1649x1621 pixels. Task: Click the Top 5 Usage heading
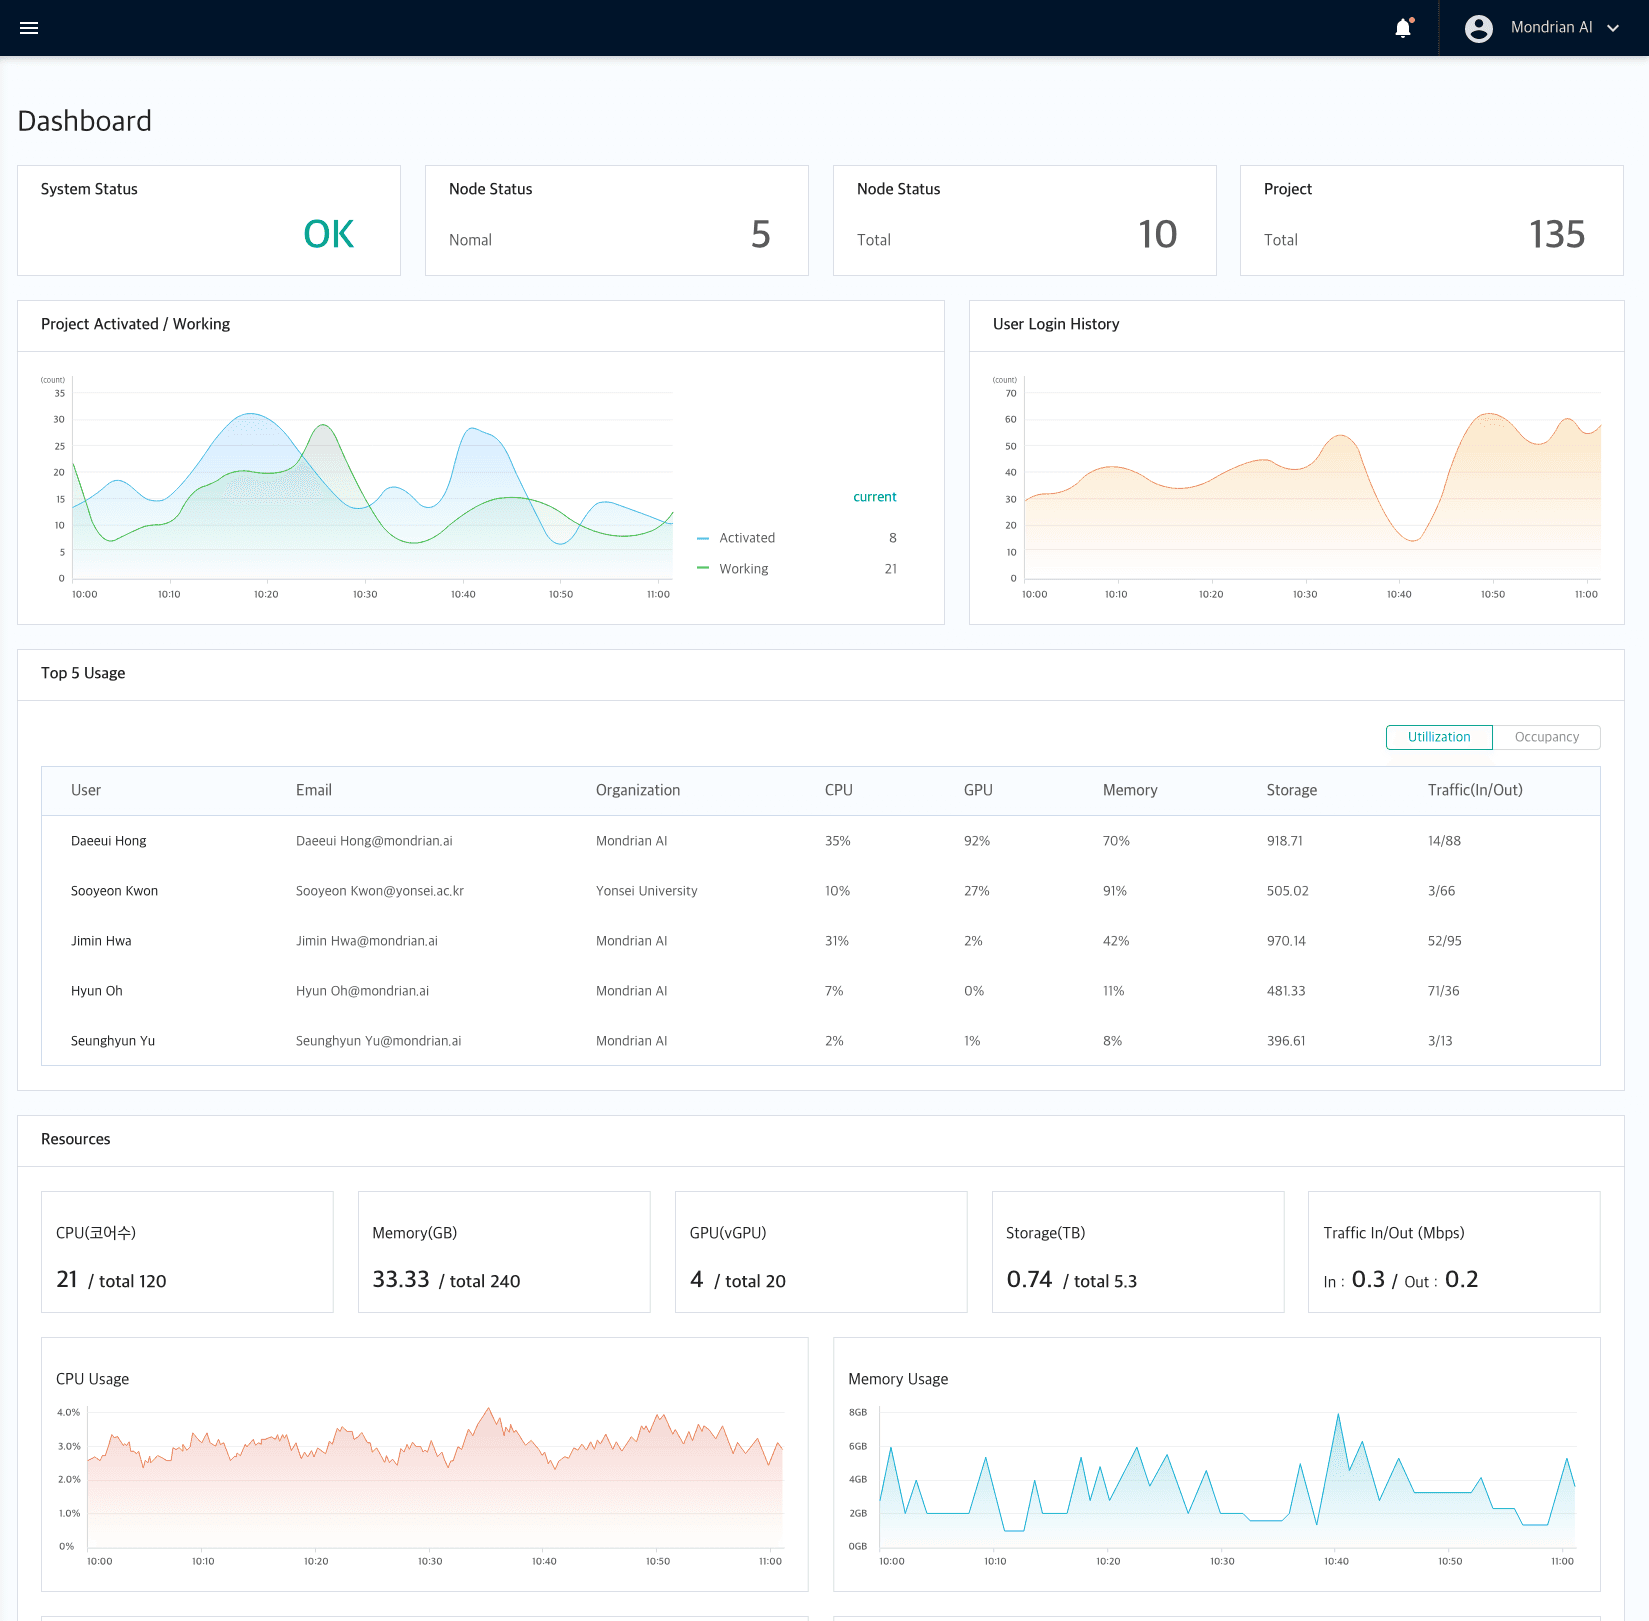tap(83, 673)
